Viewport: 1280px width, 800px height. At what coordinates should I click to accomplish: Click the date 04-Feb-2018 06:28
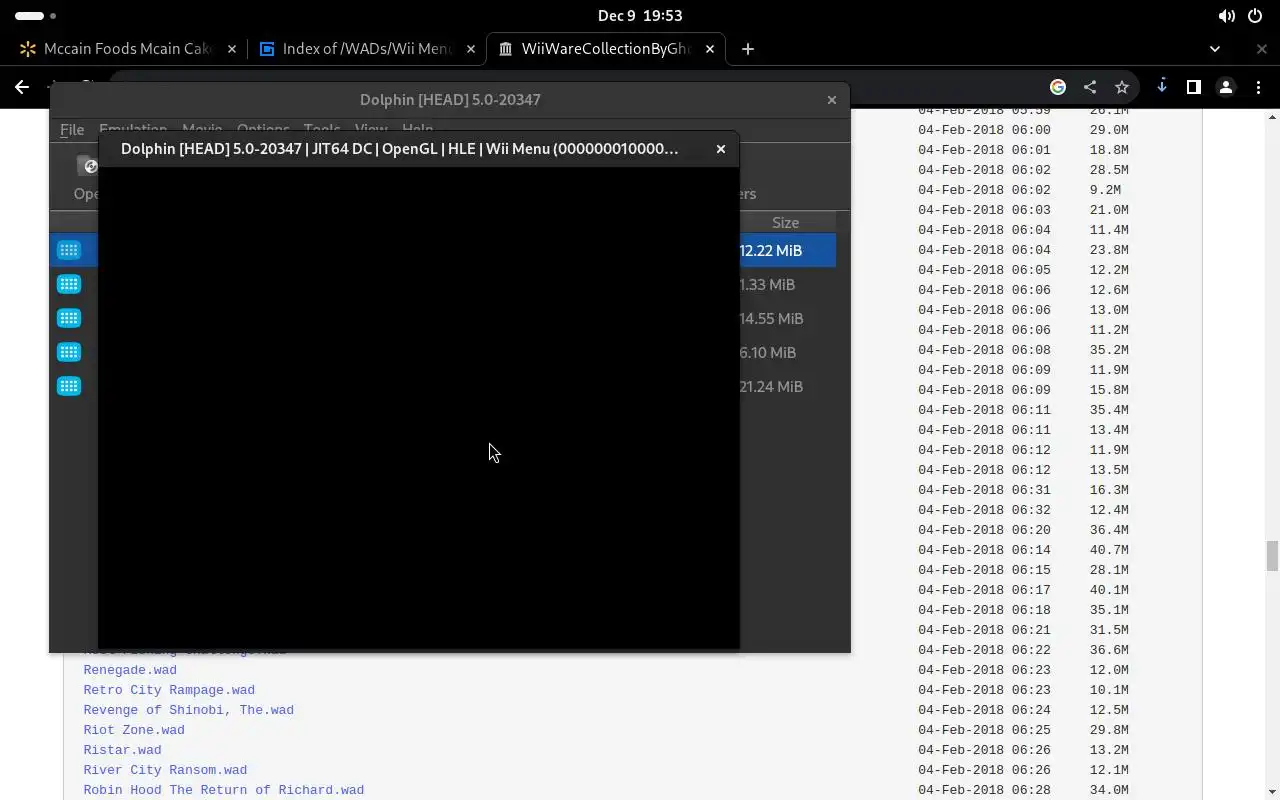984,790
